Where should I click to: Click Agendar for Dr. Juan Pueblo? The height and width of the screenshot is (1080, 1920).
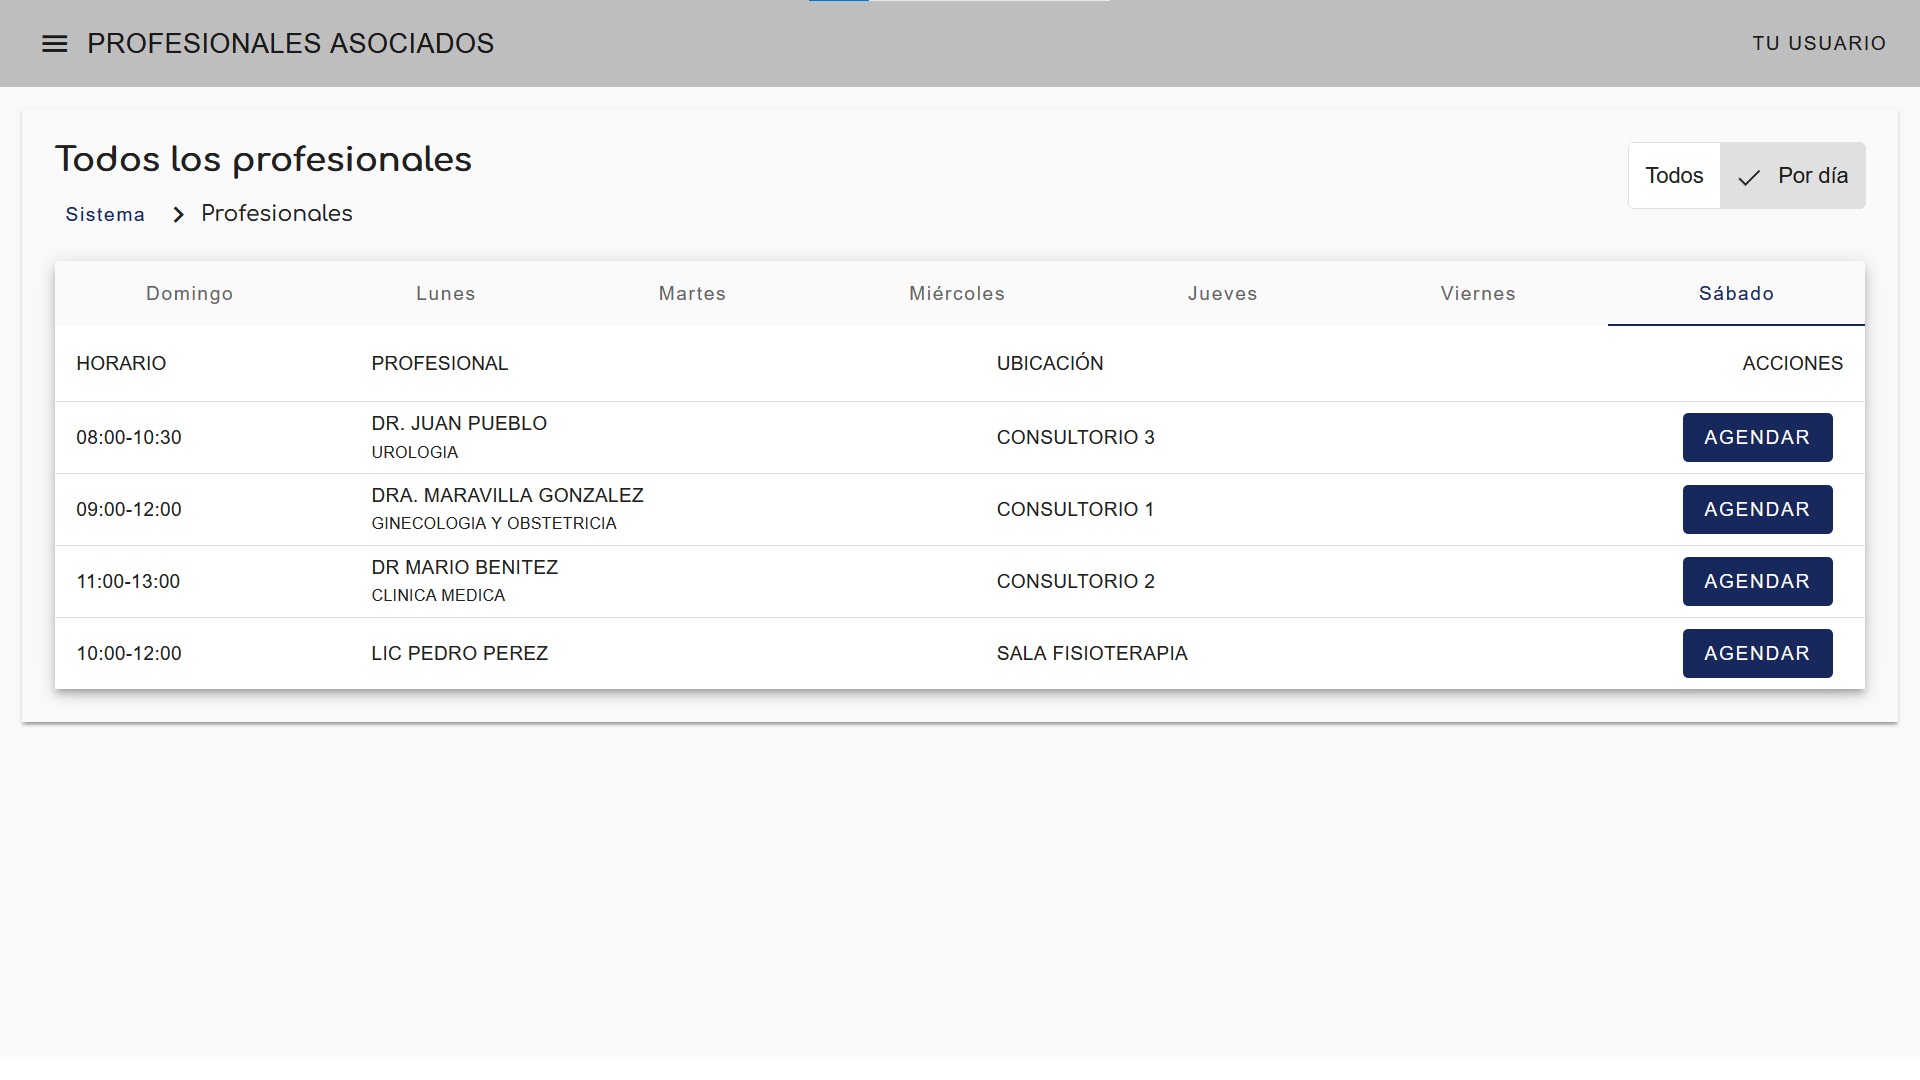pos(1757,438)
